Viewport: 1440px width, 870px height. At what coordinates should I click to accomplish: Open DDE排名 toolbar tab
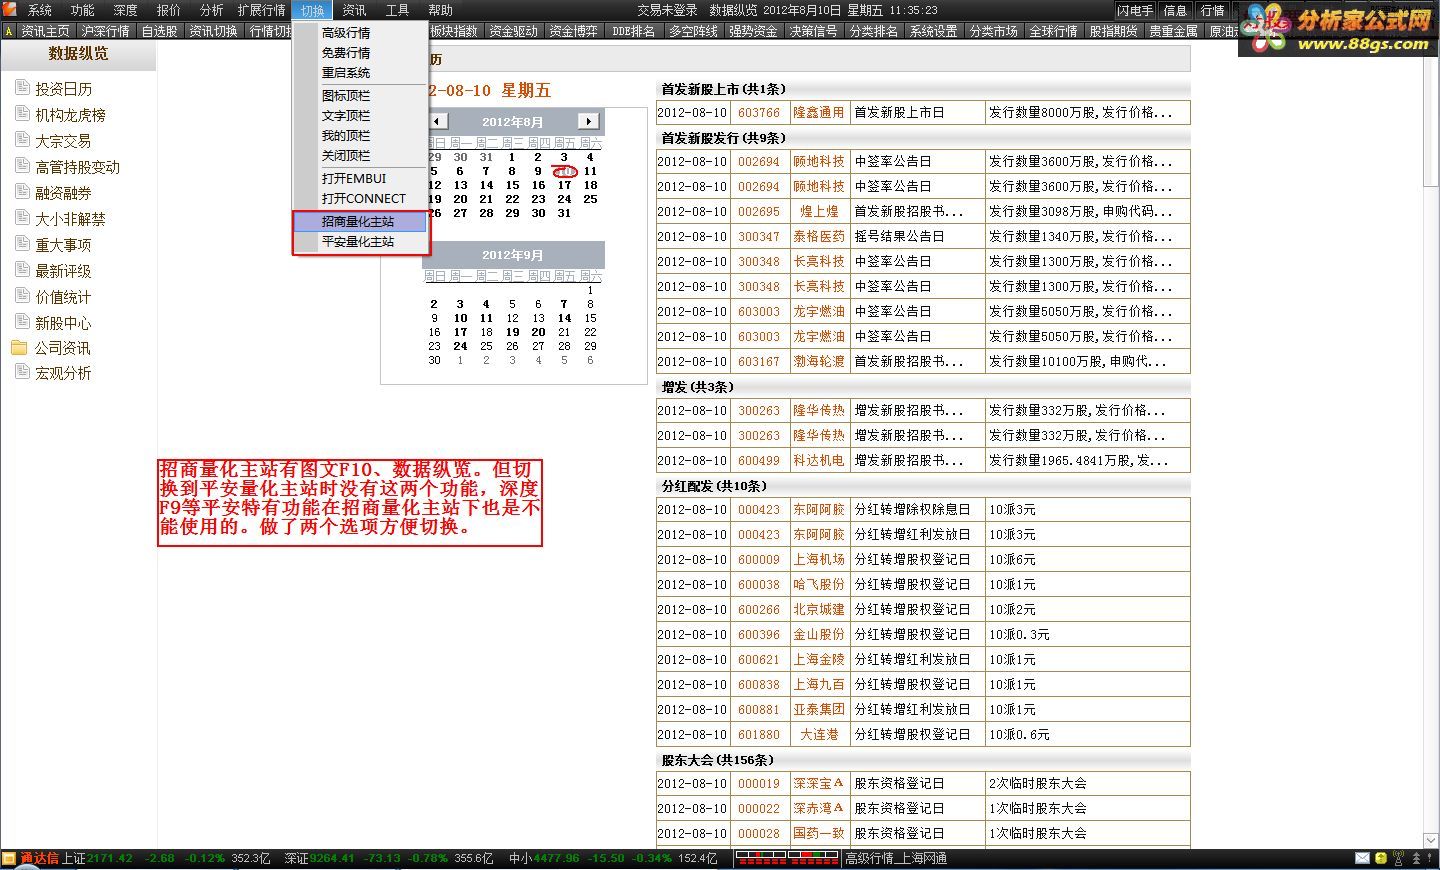pos(634,31)
